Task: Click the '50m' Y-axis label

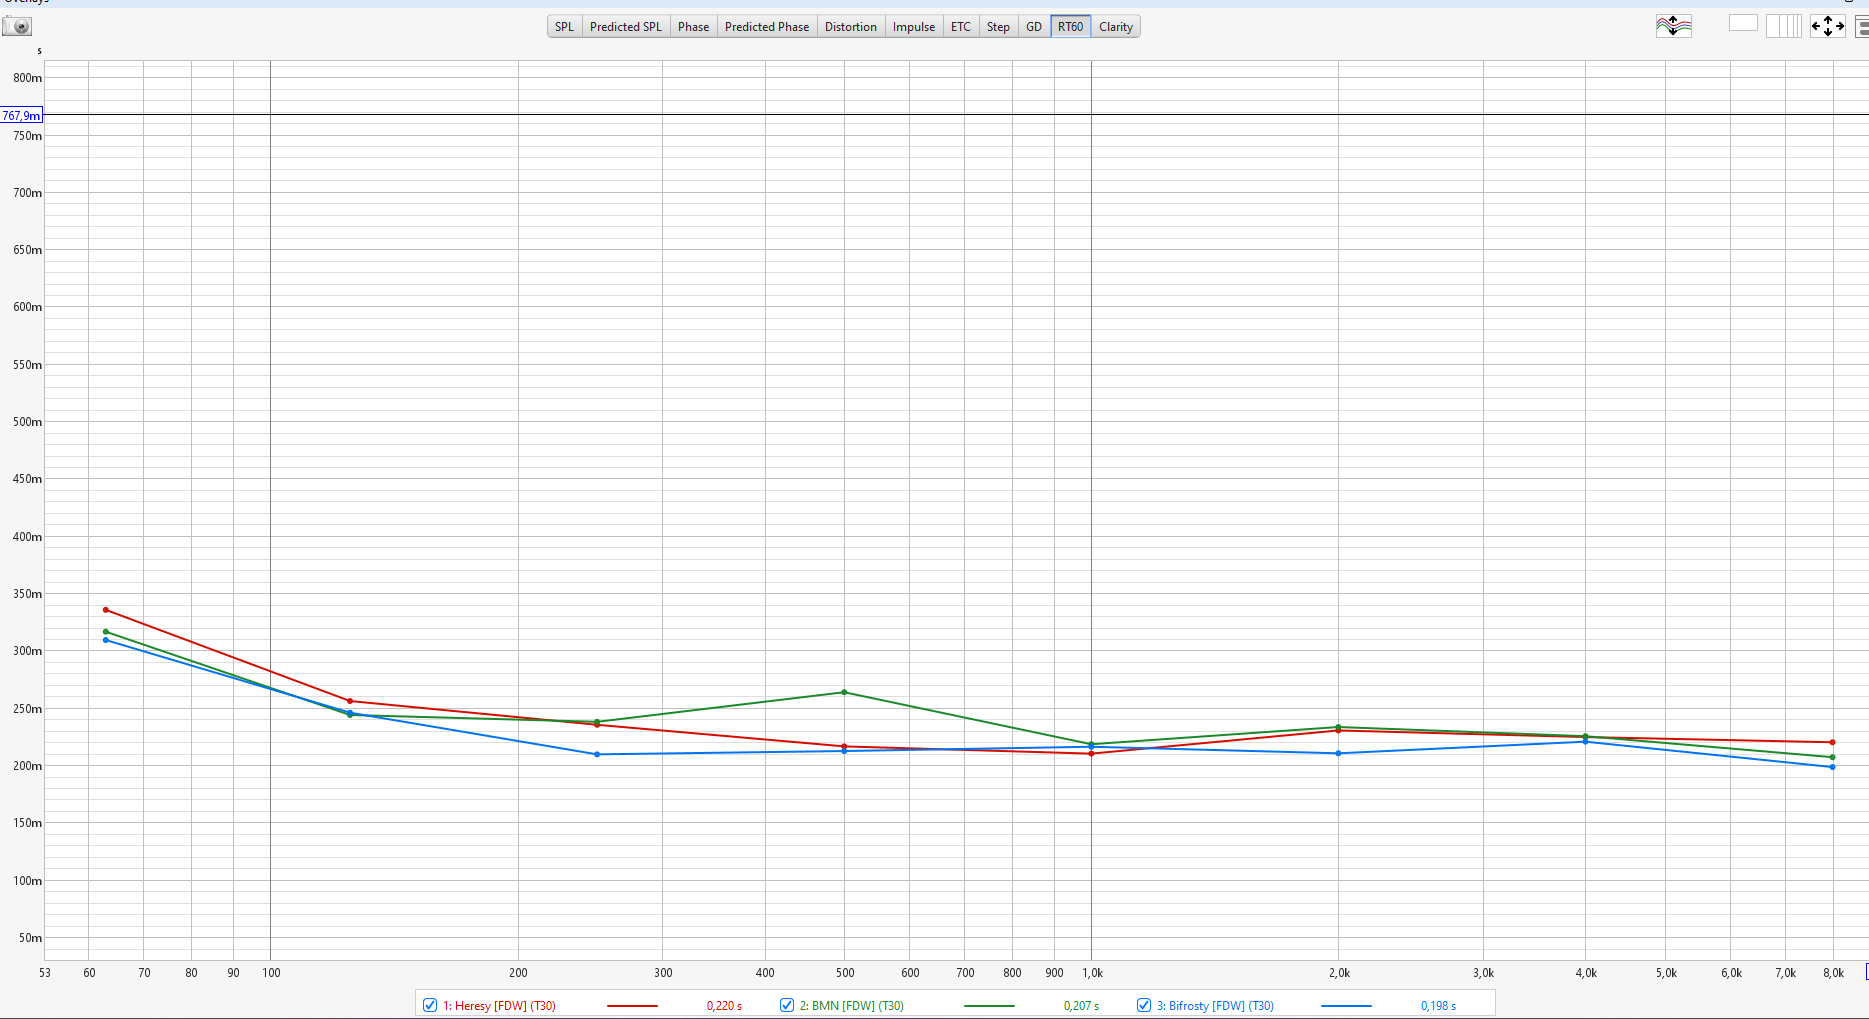Action: point(31,938)
